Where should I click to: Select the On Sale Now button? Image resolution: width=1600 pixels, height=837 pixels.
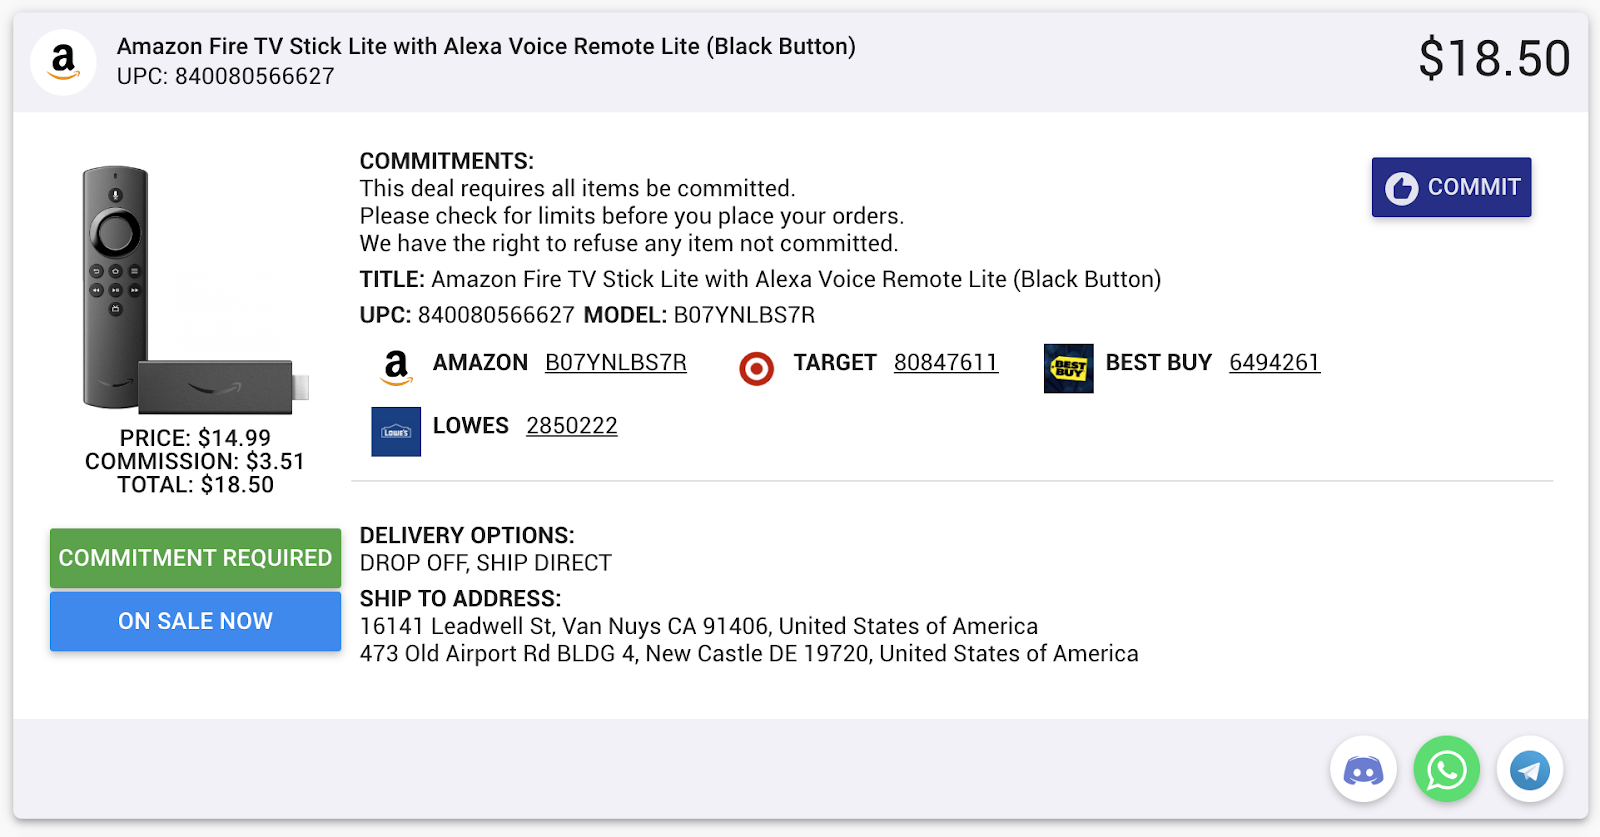195,621
